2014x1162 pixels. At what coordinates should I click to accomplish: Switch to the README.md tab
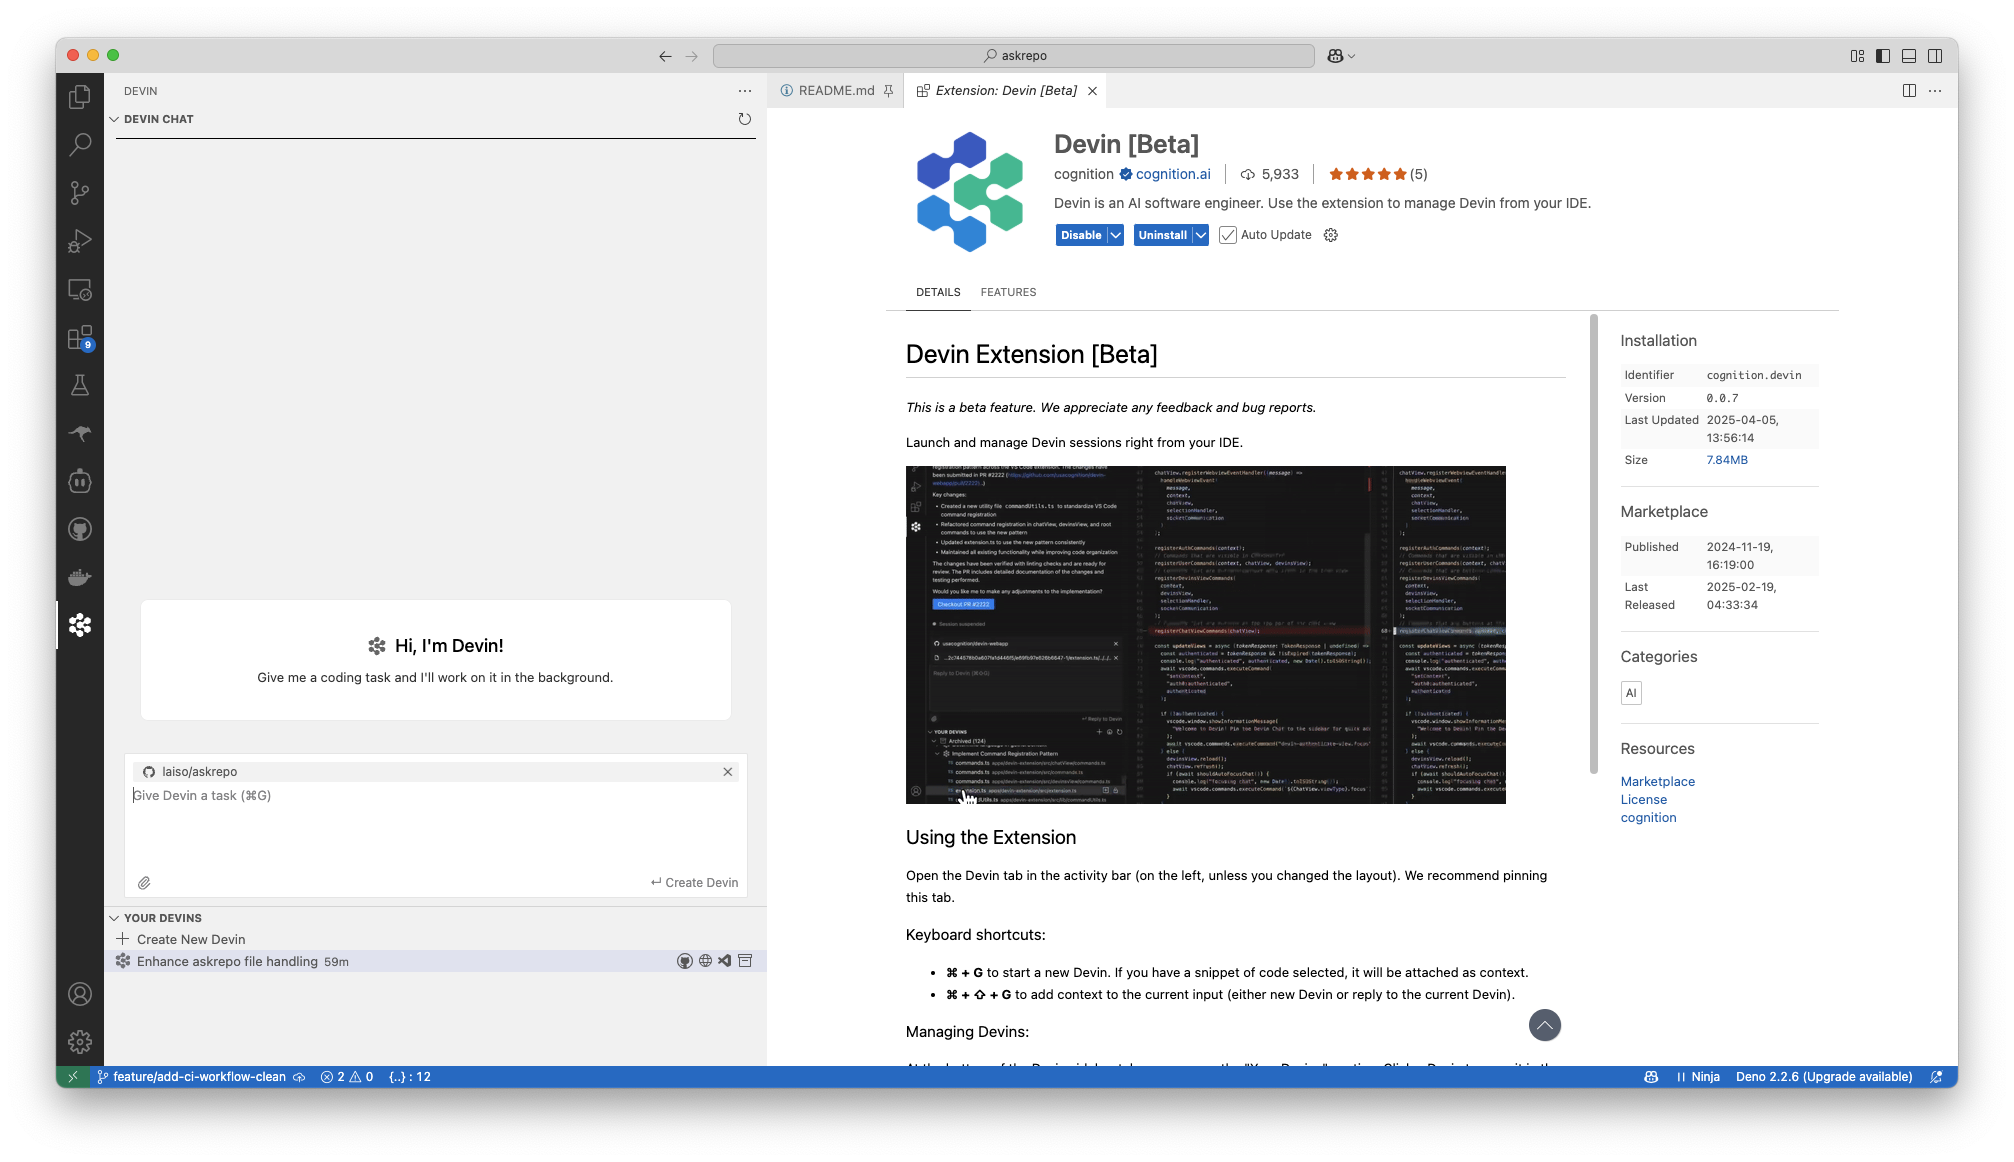tap(836, 91)
